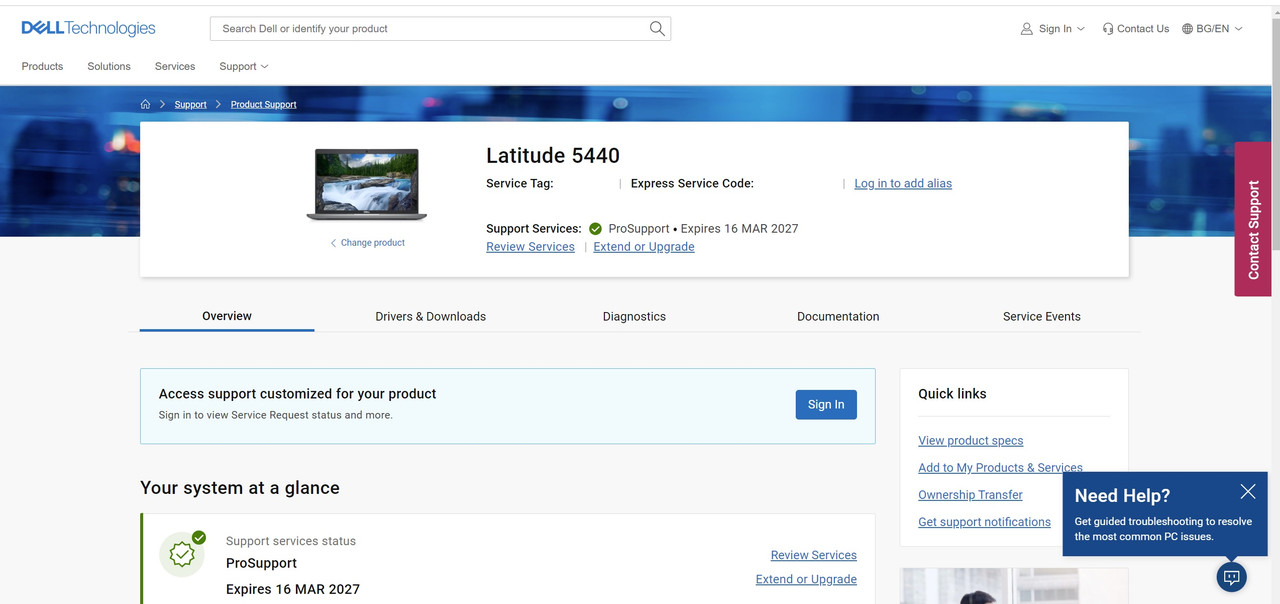
Task: Click Change product under laptop image
Action: [367, 243]
